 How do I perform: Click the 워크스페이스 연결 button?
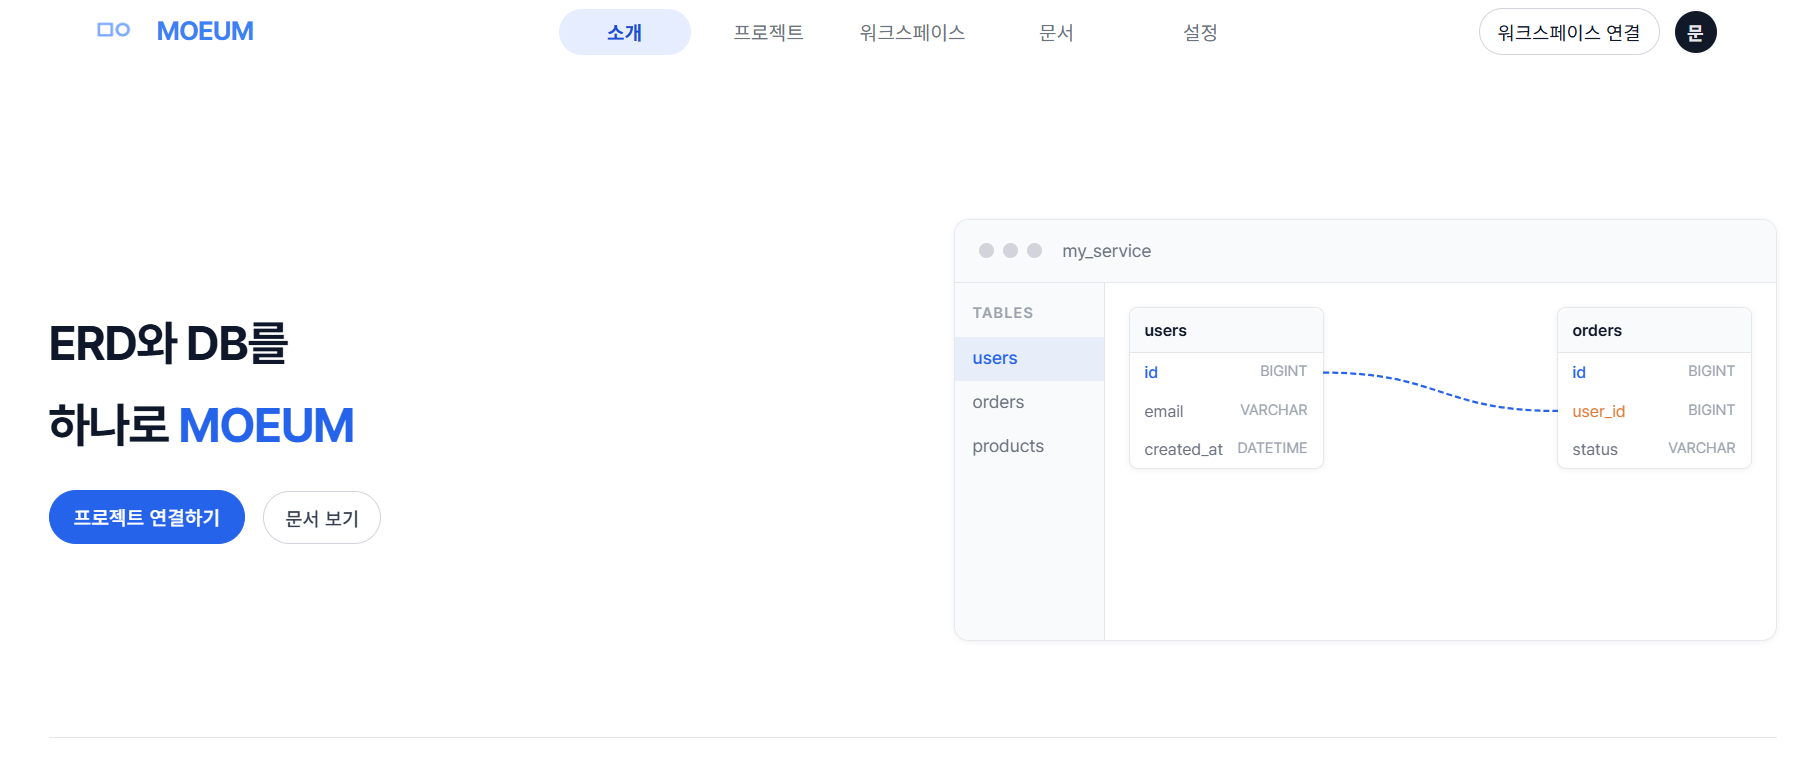click(x=1569, y=32)
